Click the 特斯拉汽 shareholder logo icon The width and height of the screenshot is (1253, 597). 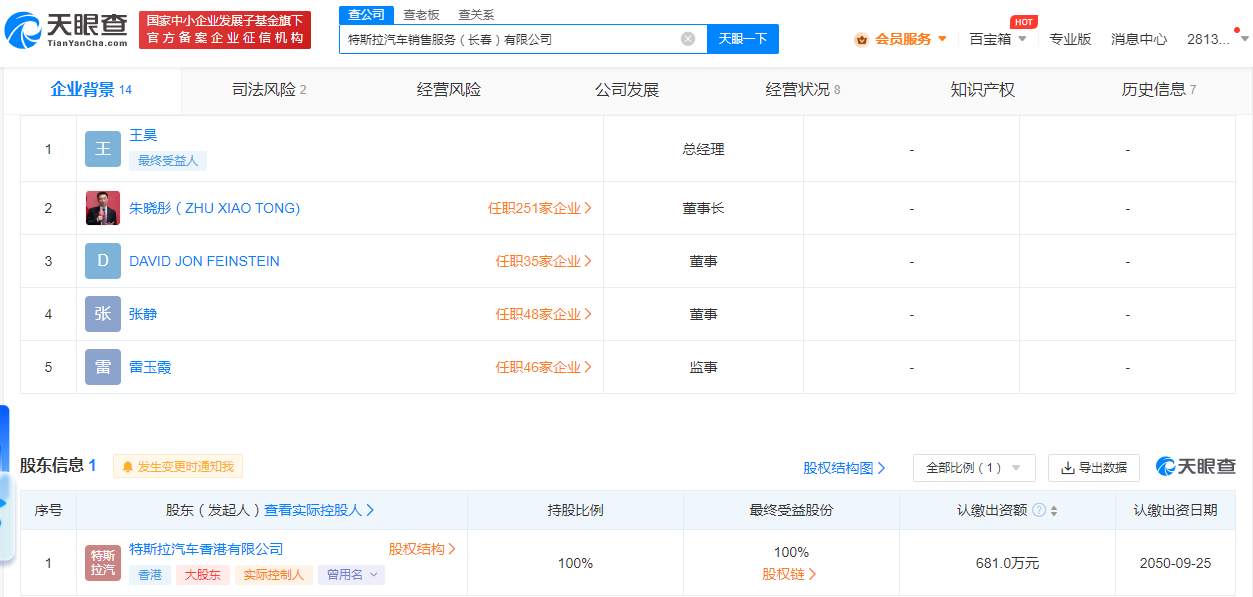103,563
